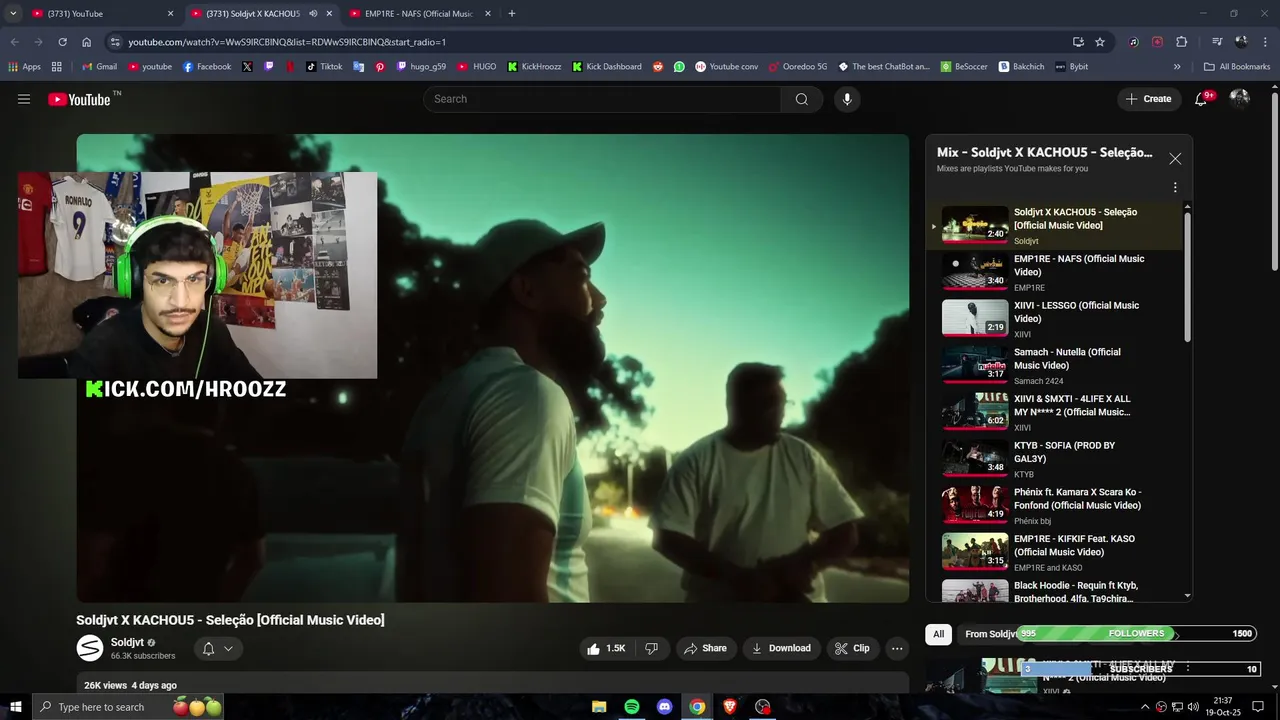Image resolution: width=1280 pixels, height=720 pixels.
Task: Open the Tiktok bookmark
Action: coord(324,67)
